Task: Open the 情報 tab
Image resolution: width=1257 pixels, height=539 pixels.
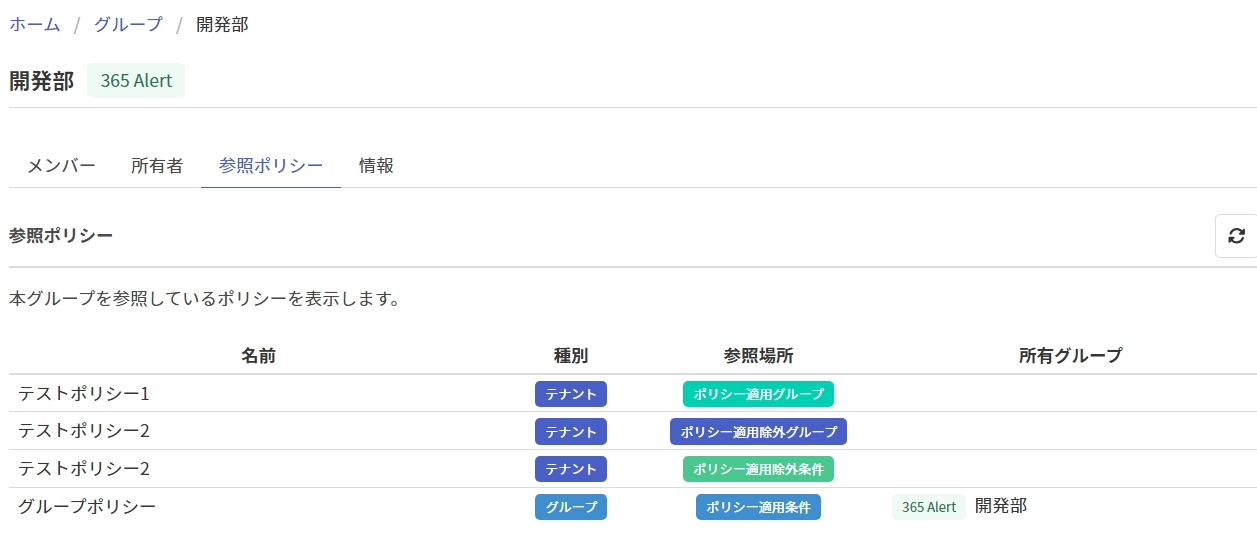Action: pos(376,166)
